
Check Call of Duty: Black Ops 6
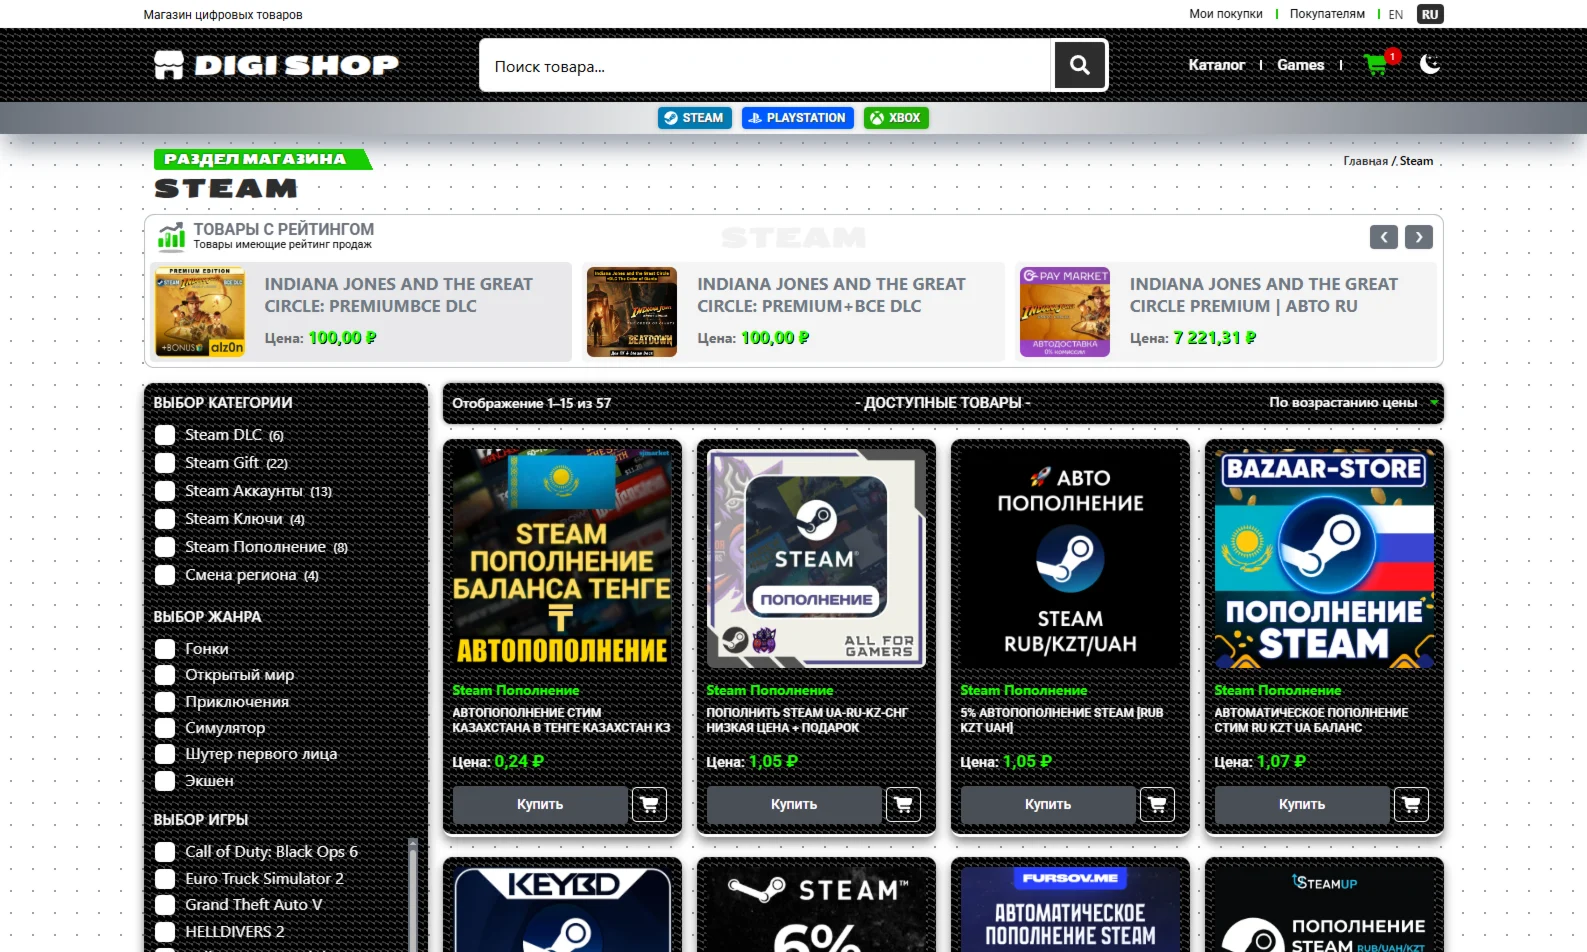[165, 852]
